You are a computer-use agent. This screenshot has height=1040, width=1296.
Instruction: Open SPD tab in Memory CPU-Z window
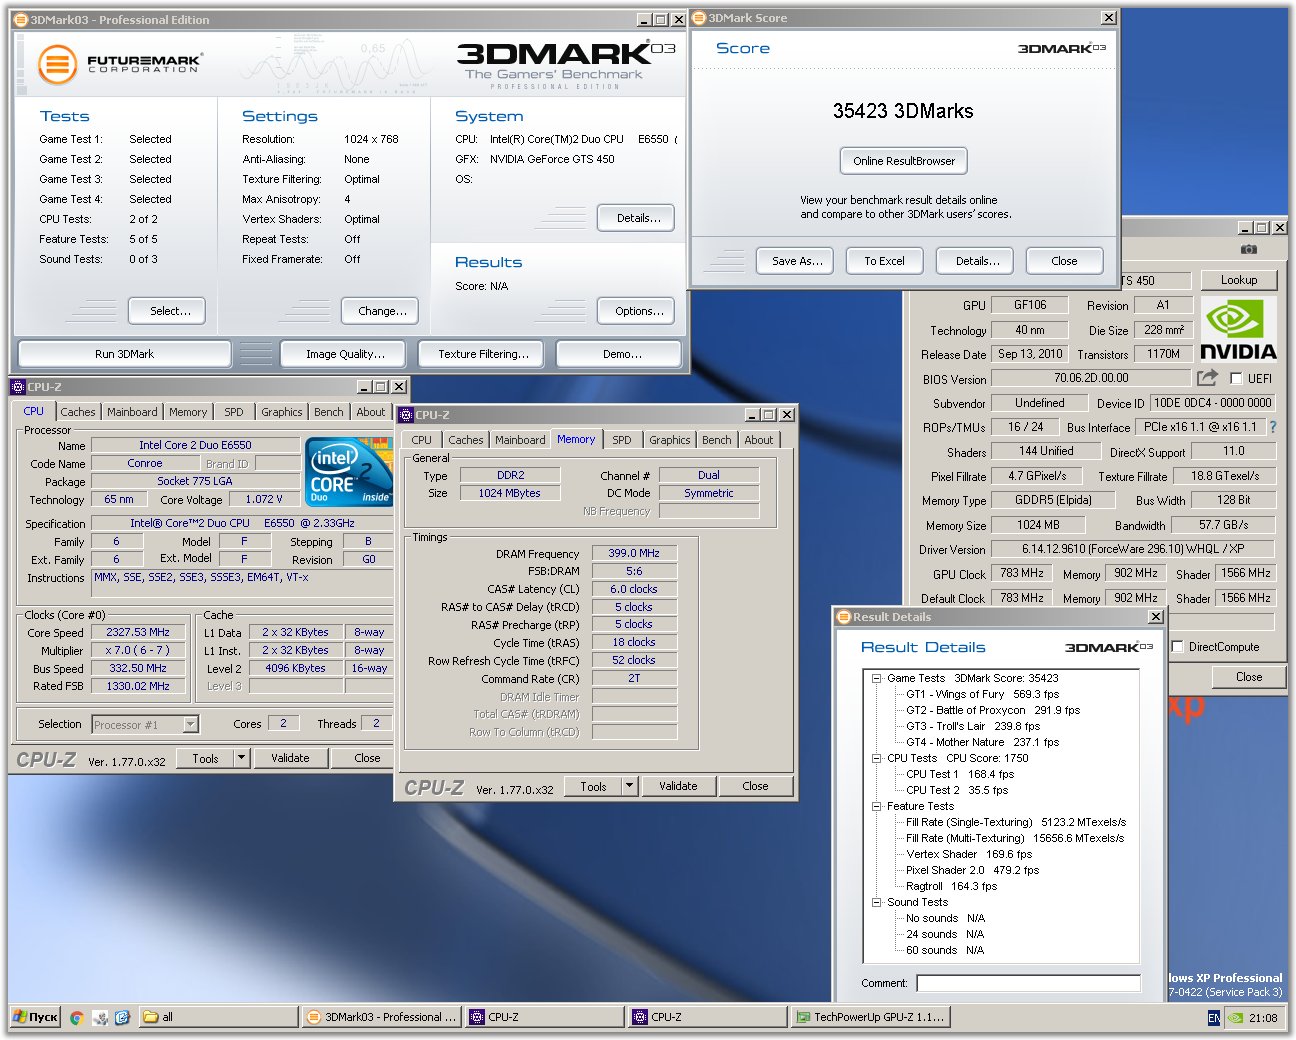622,440
